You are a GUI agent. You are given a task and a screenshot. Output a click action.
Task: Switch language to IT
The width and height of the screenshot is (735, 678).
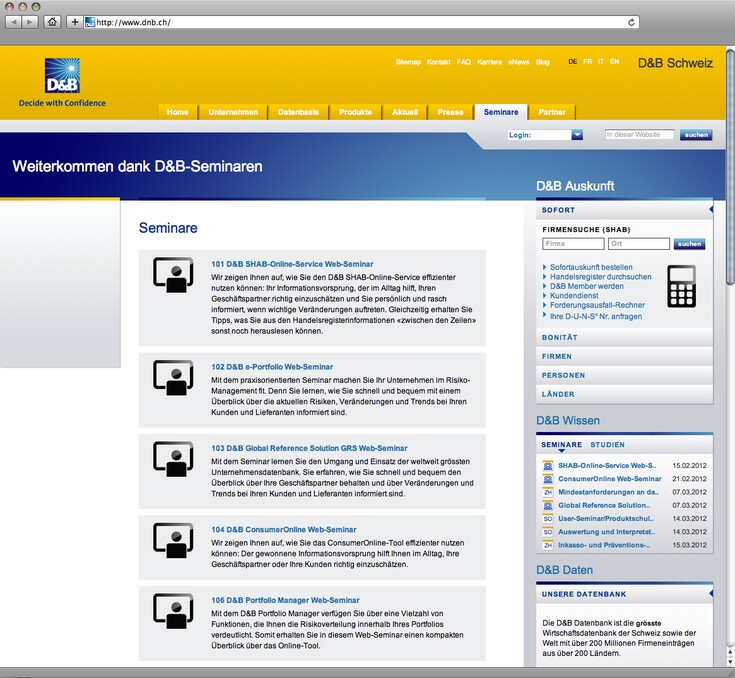click(601, 61)
